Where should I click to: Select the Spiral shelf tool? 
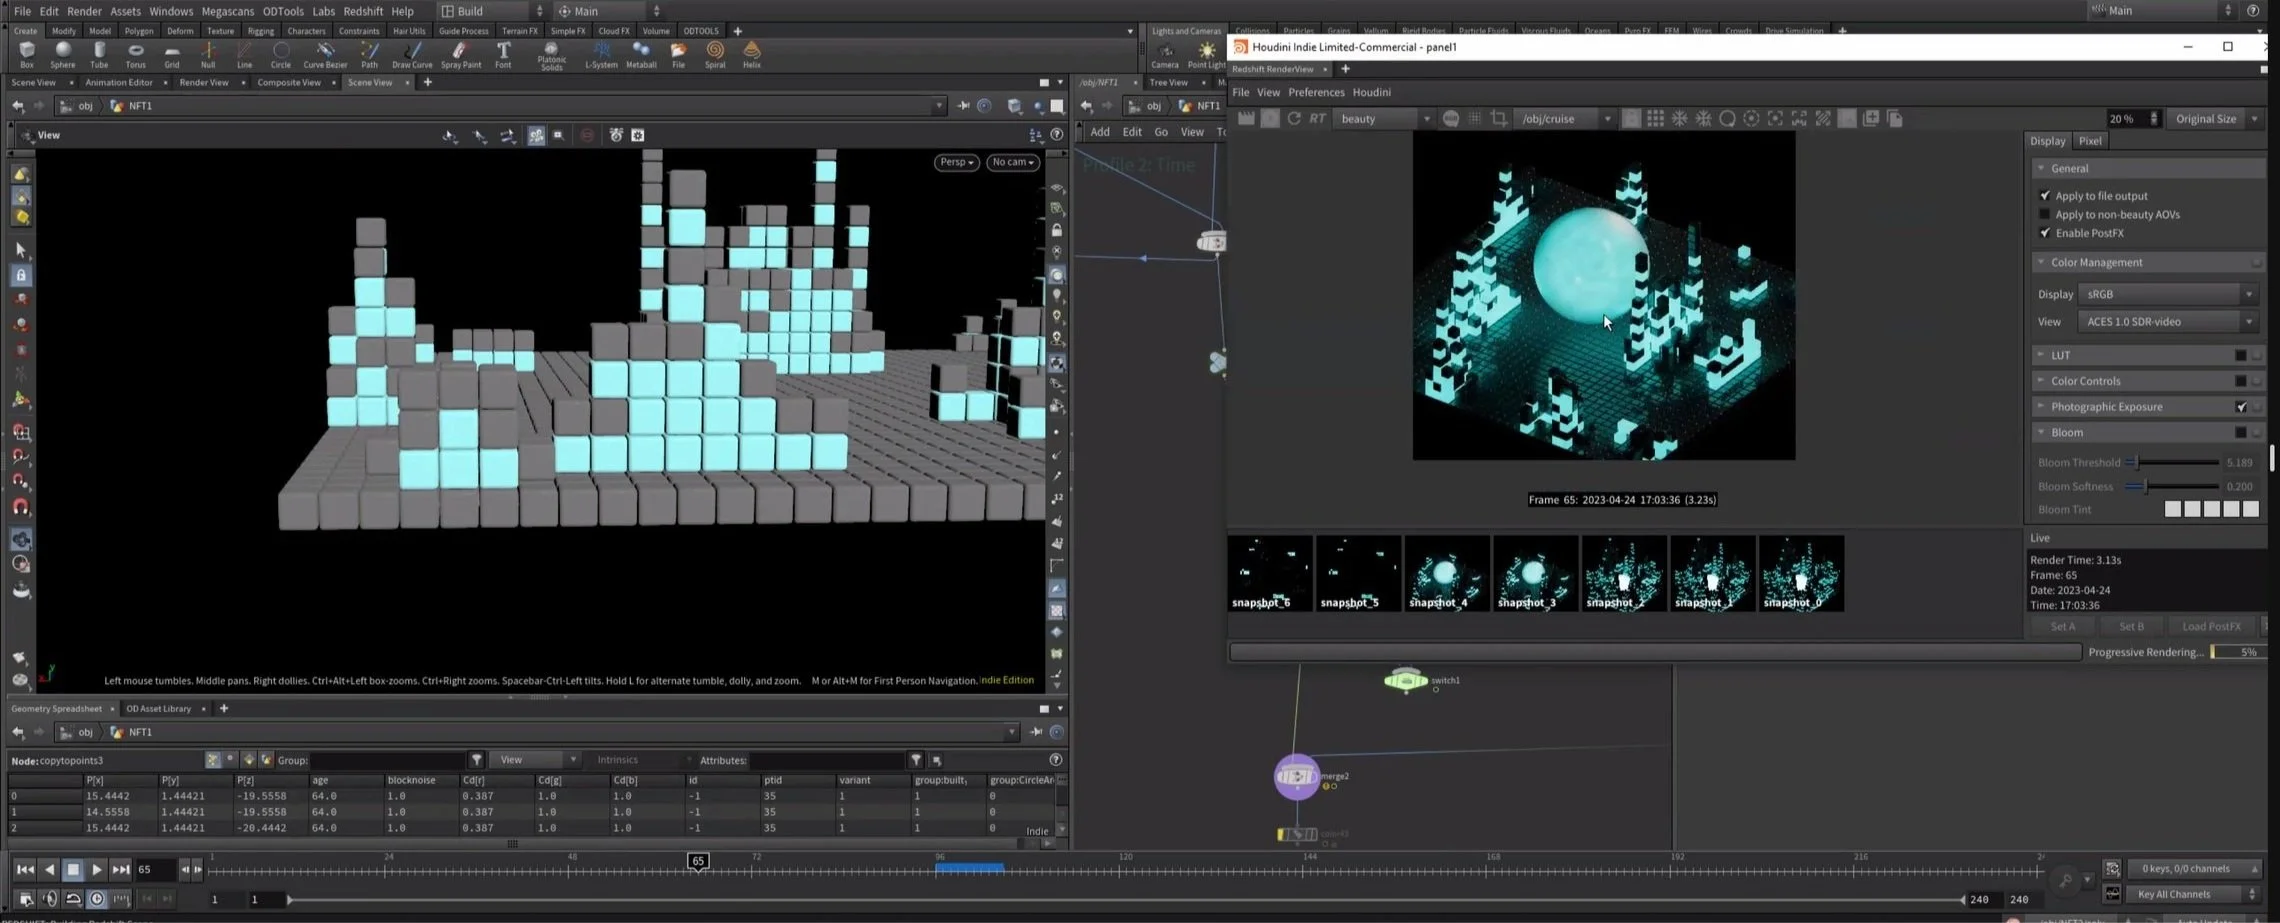pos(715,54)
